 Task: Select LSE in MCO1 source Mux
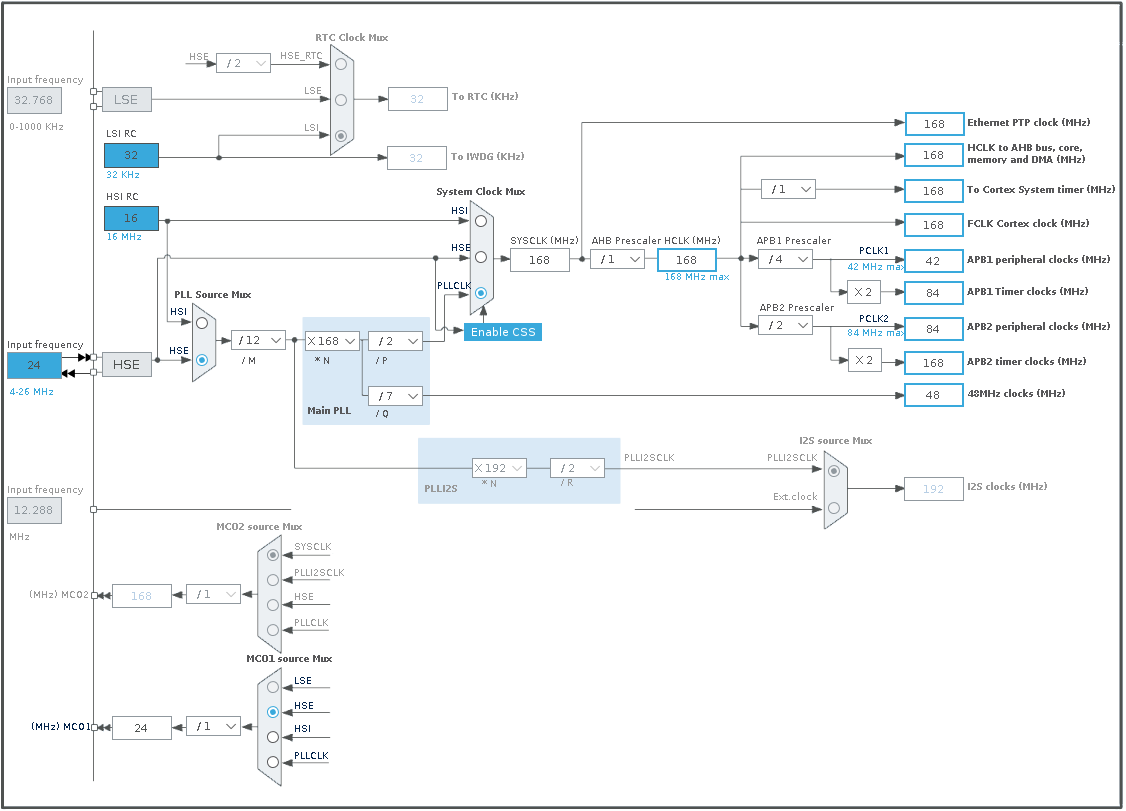coord(273,687)
